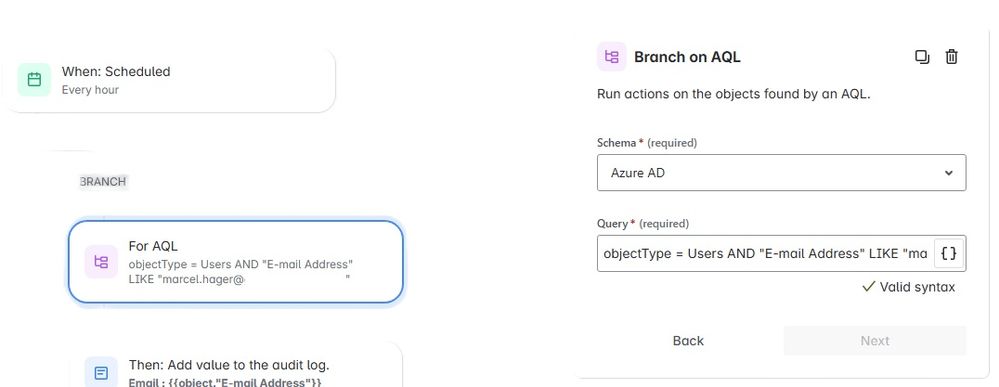Click into the Query AQL input field
This screenshot has width=999, height=387.
coord(765,253)
